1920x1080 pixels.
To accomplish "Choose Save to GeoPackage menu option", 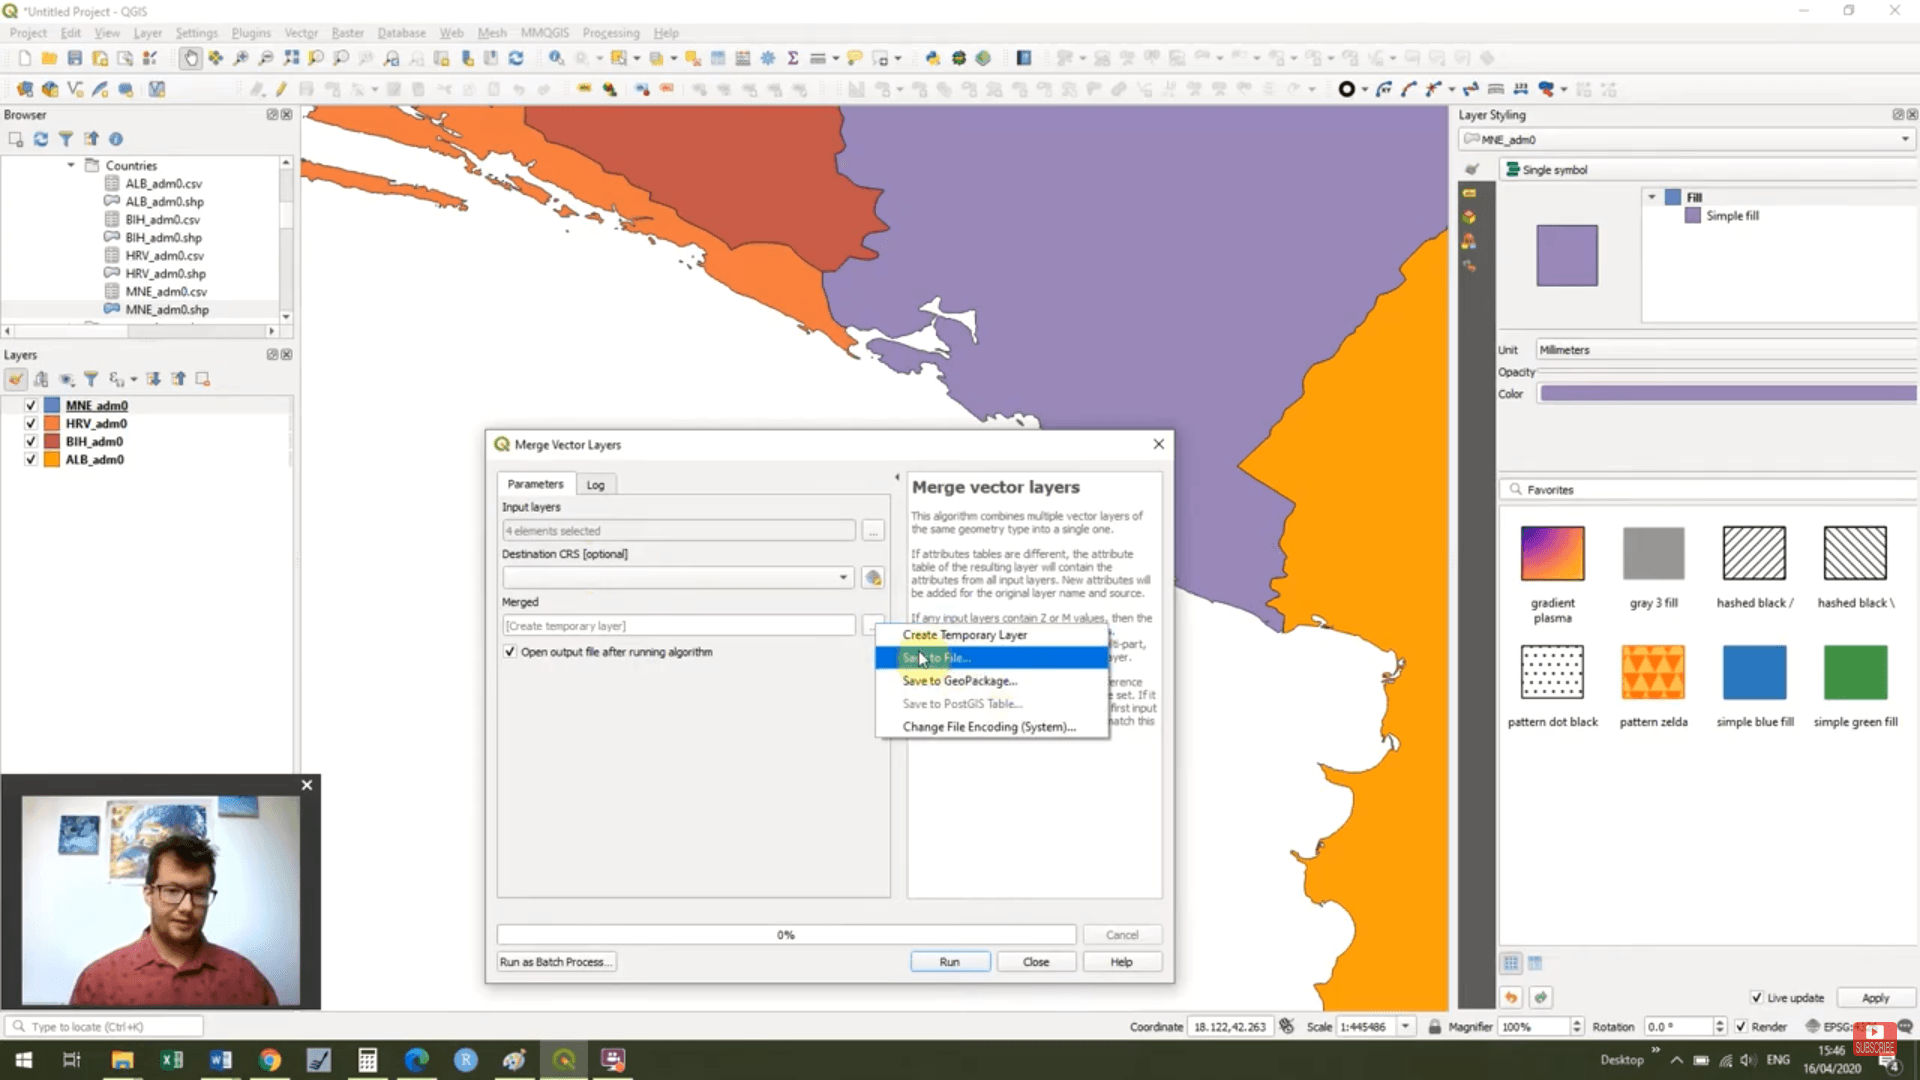I will pyautogui.click(x=959, y=681).
